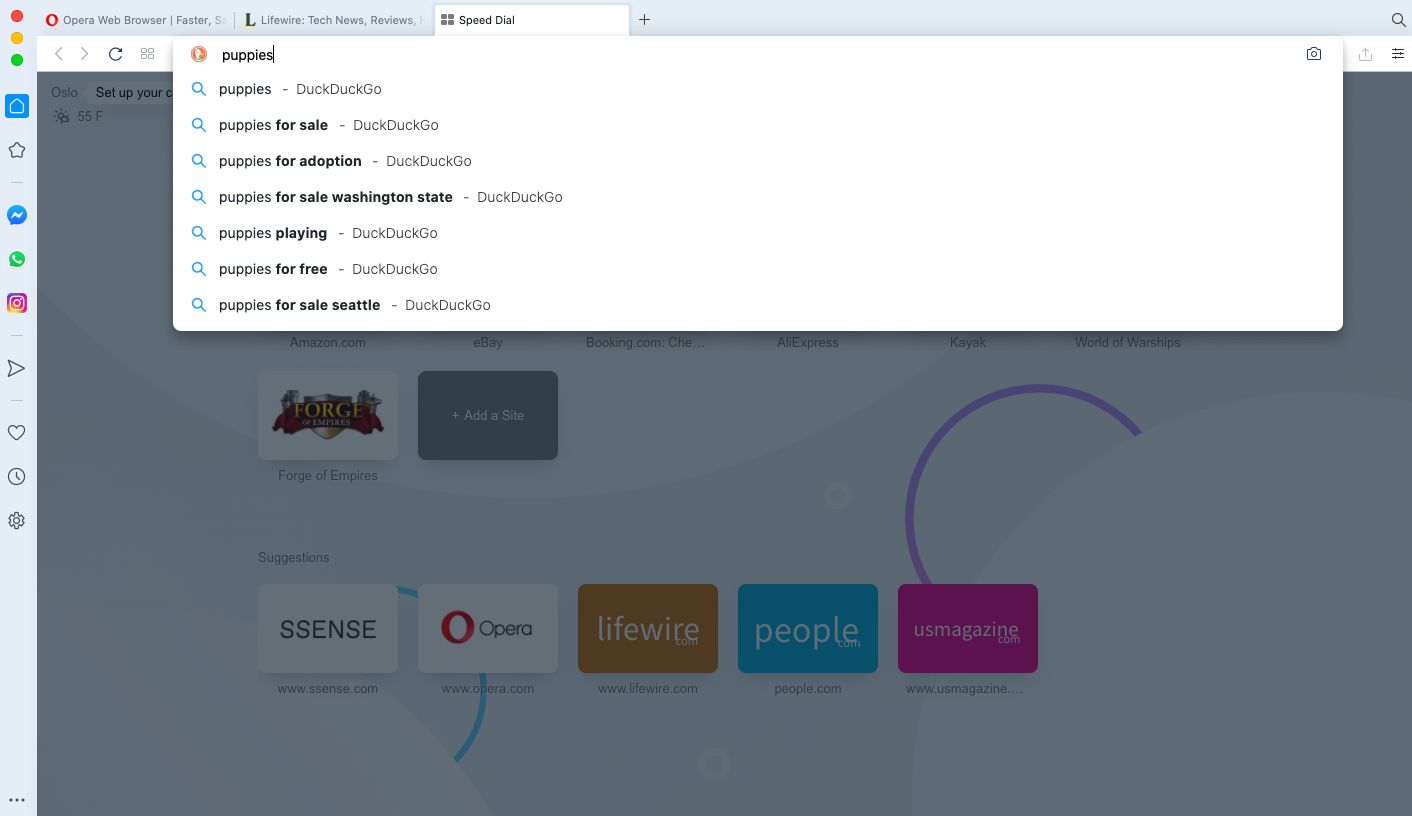
Task: Select 'puppies for sale seattle' suggestion
Action: pos(758,305)
